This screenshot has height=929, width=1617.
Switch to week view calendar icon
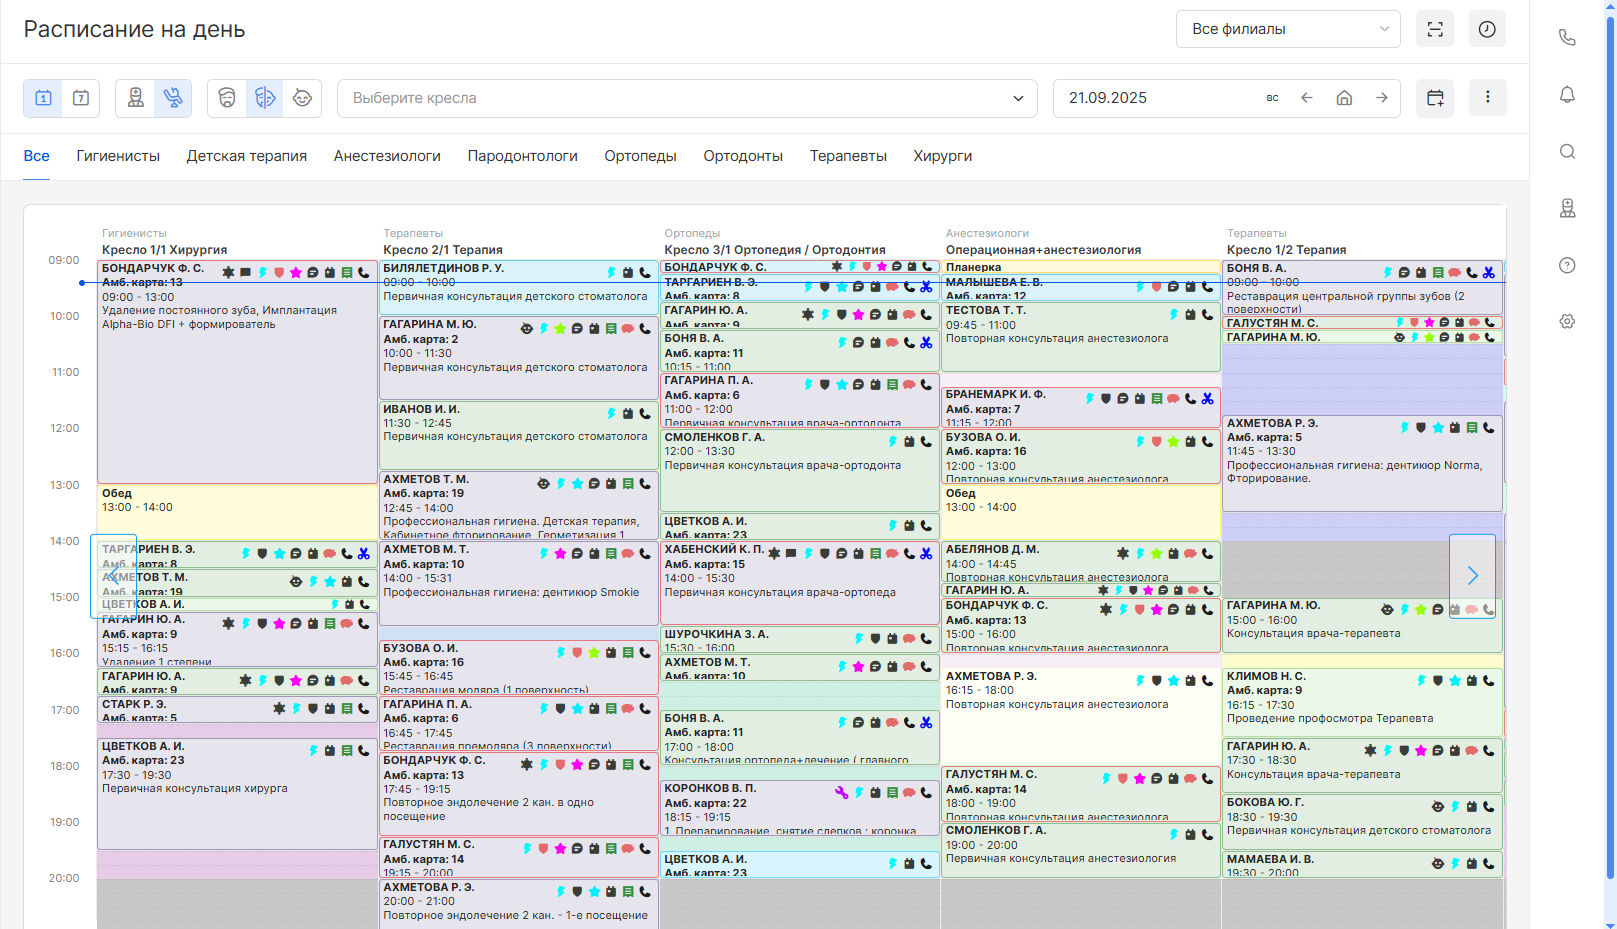point(81,98)
